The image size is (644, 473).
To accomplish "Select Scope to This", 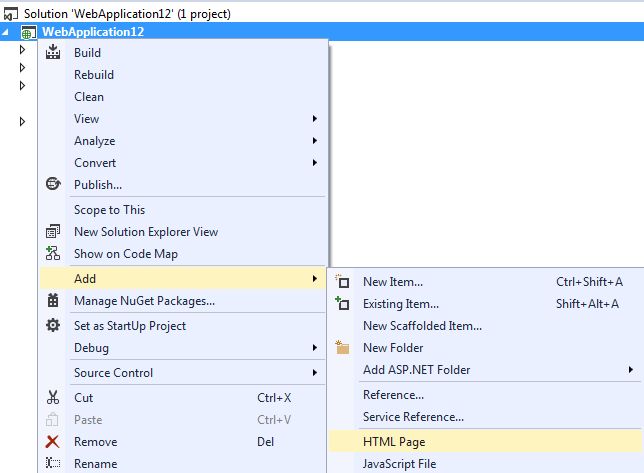I will tap(184, 210).
